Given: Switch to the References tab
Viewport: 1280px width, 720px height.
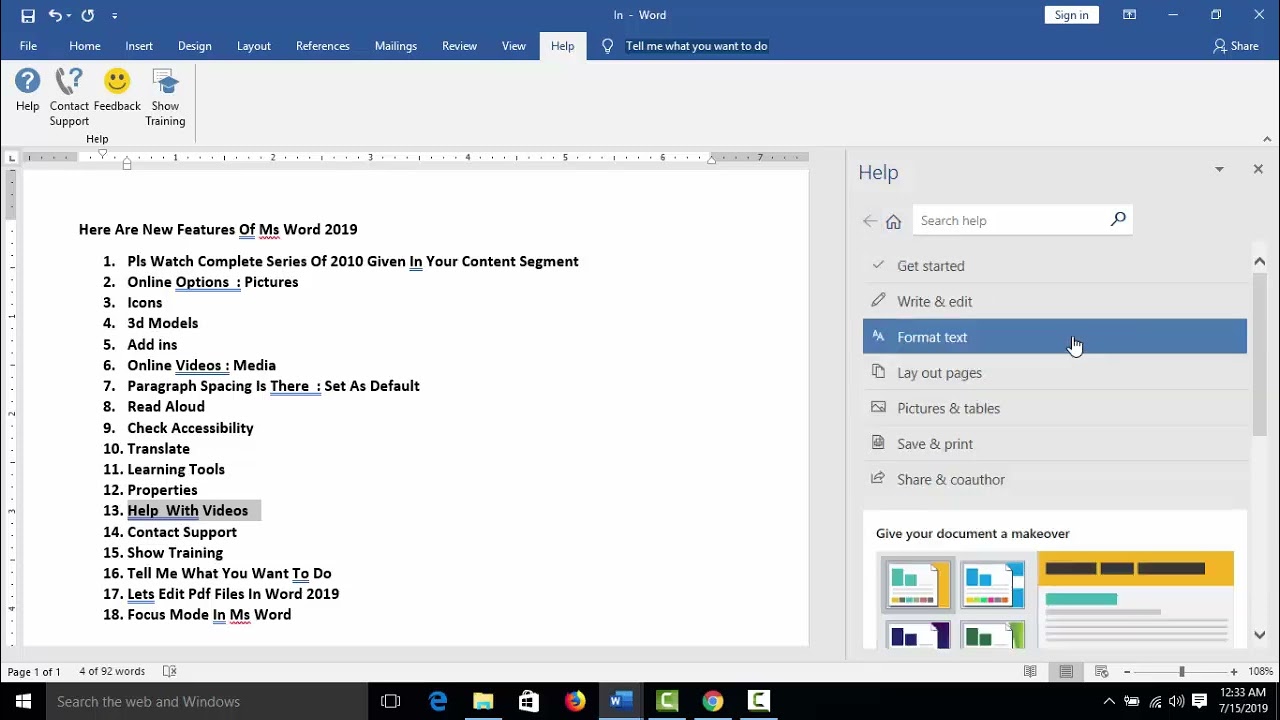Looking at the screenshot, I should [323, 46].
